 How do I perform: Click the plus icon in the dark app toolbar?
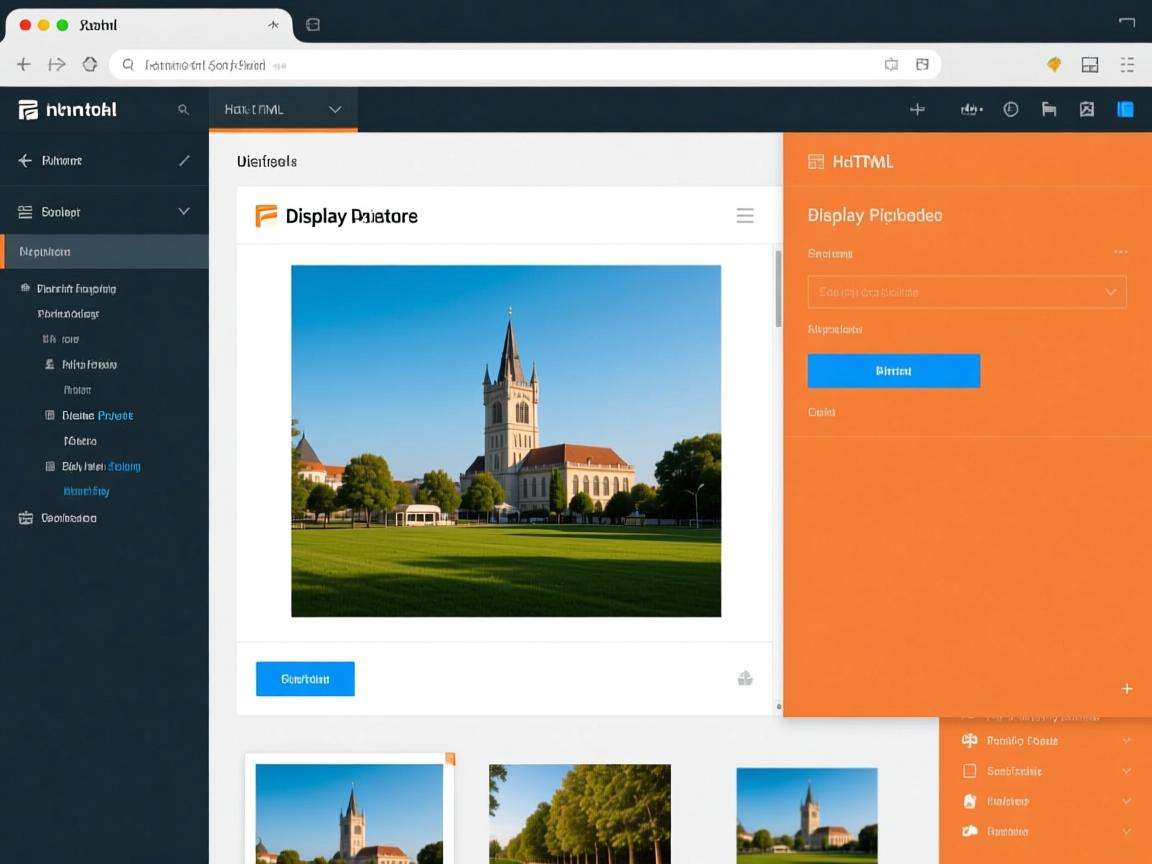click(917, 110)
